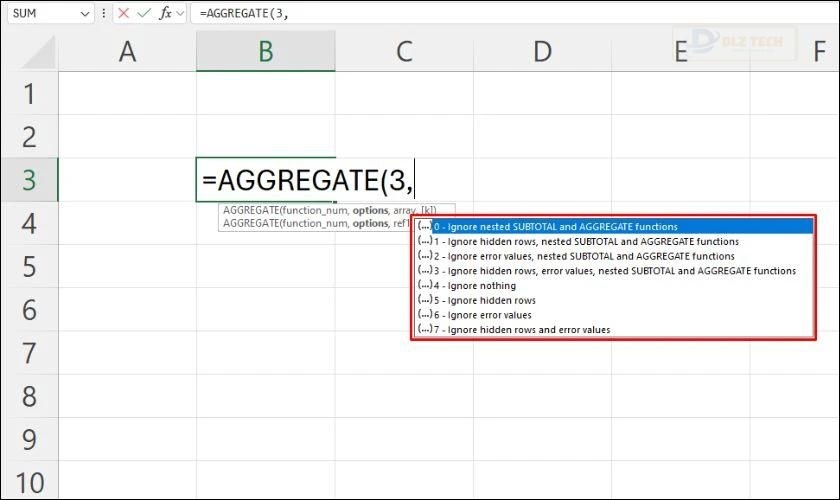Click cell B8
The height and width of the screenshot is (500, 840).
click(x=266, y=396)
